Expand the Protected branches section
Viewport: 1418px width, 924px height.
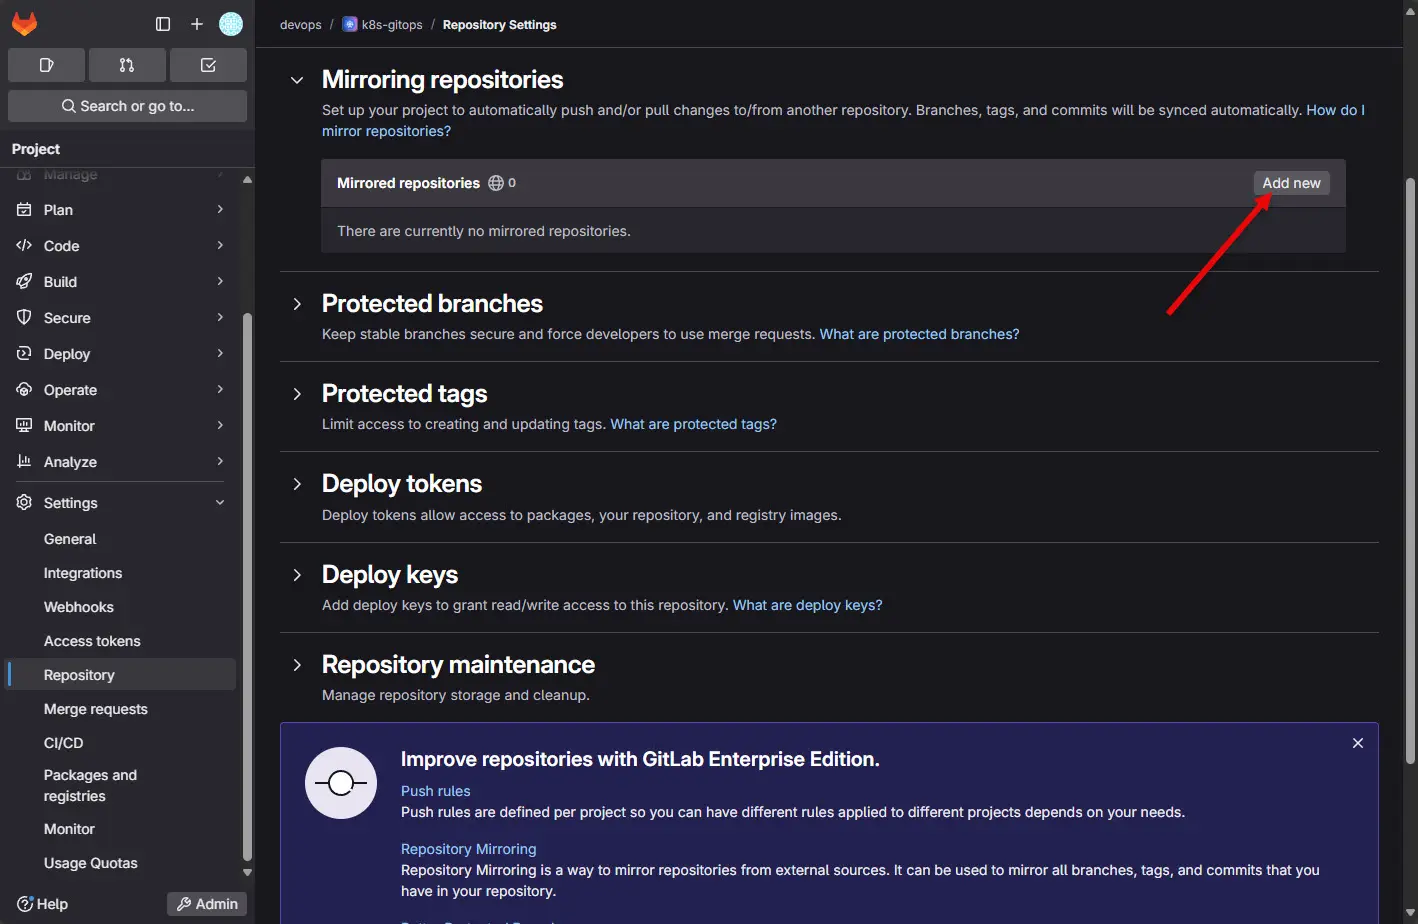(x=297, y=304)
